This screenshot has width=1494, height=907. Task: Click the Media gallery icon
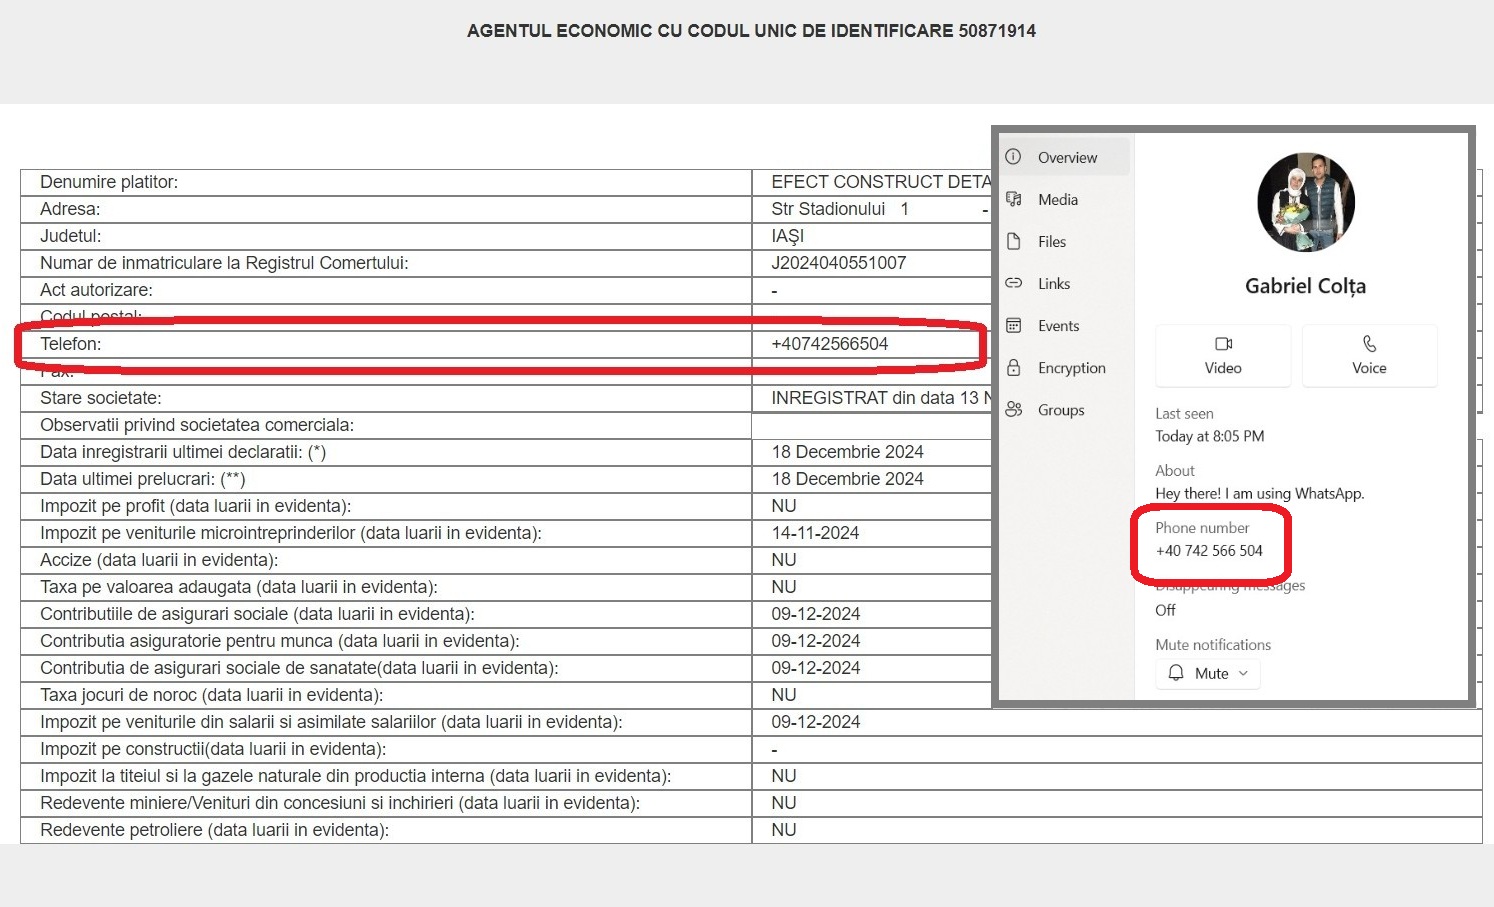pos(1013,199)
